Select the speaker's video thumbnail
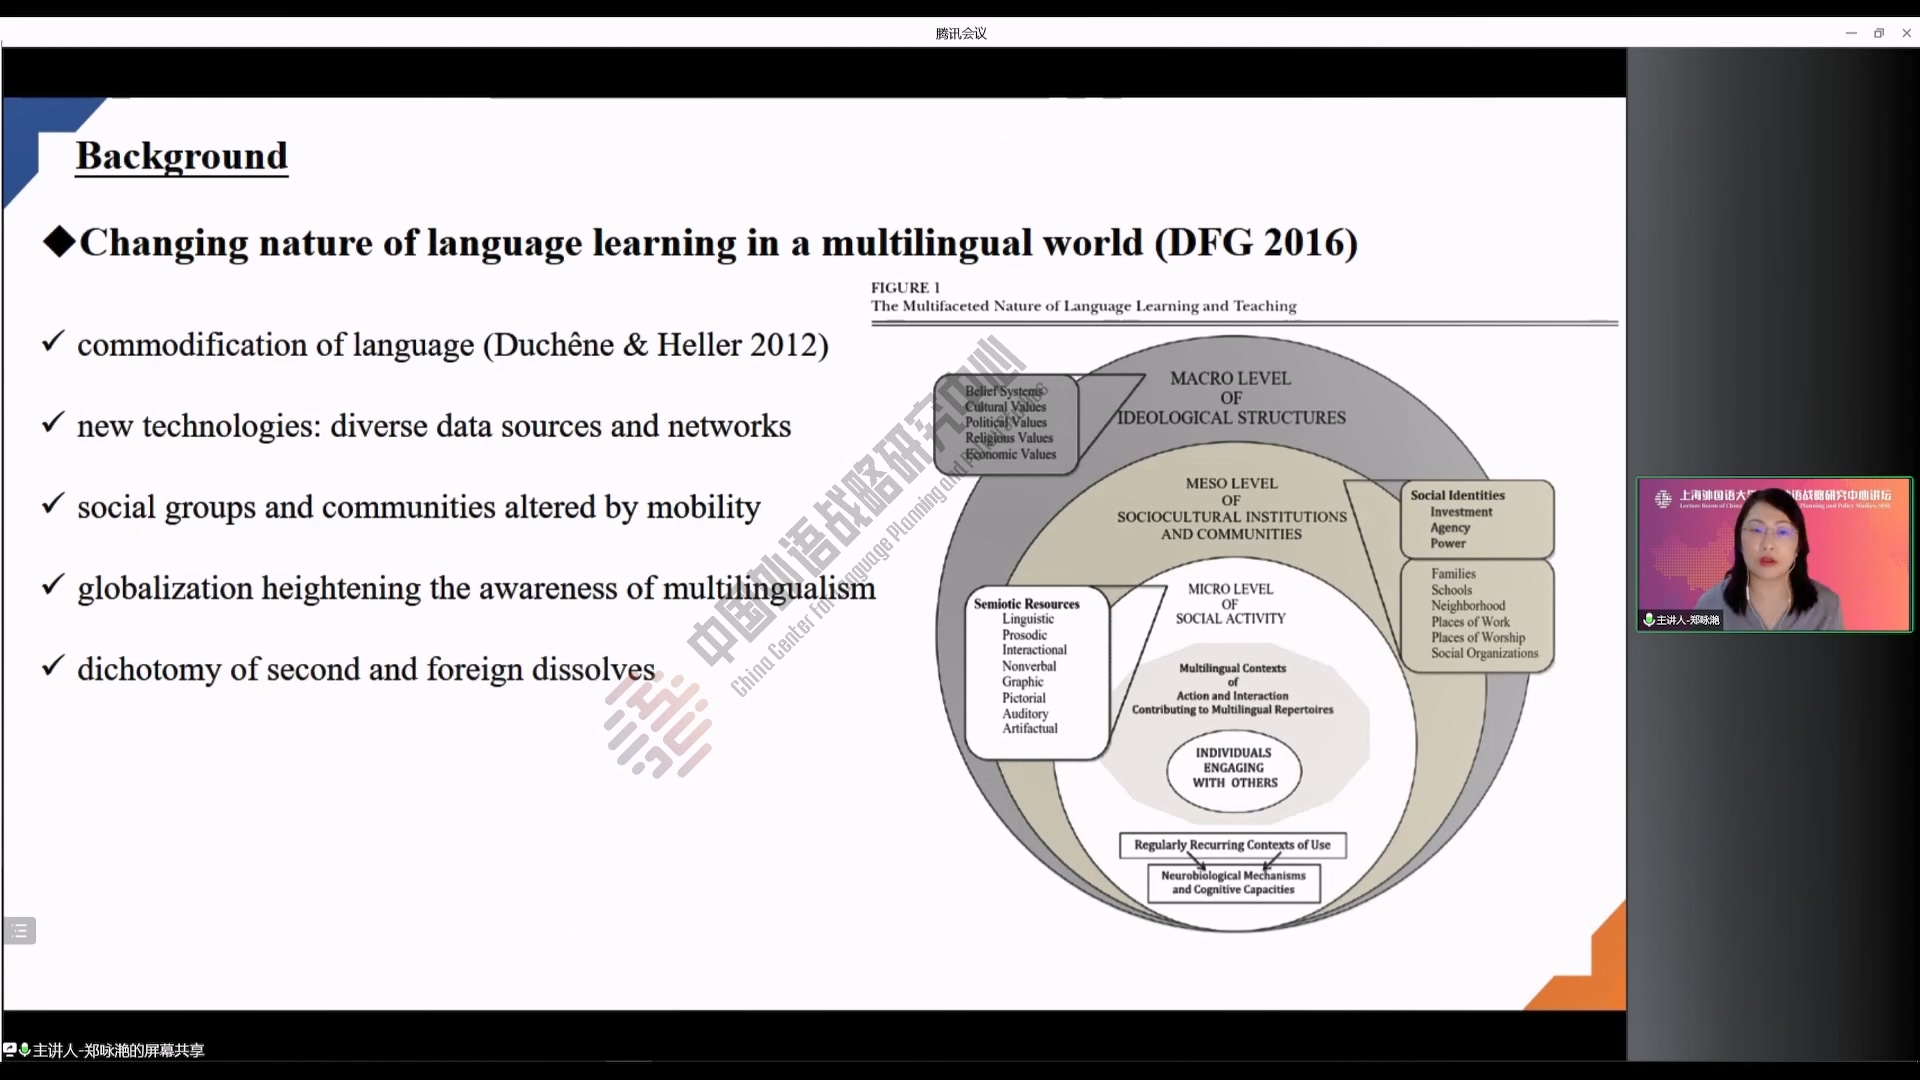This screenshot has width=1920, height=1080. click(x=1774, y=555)
